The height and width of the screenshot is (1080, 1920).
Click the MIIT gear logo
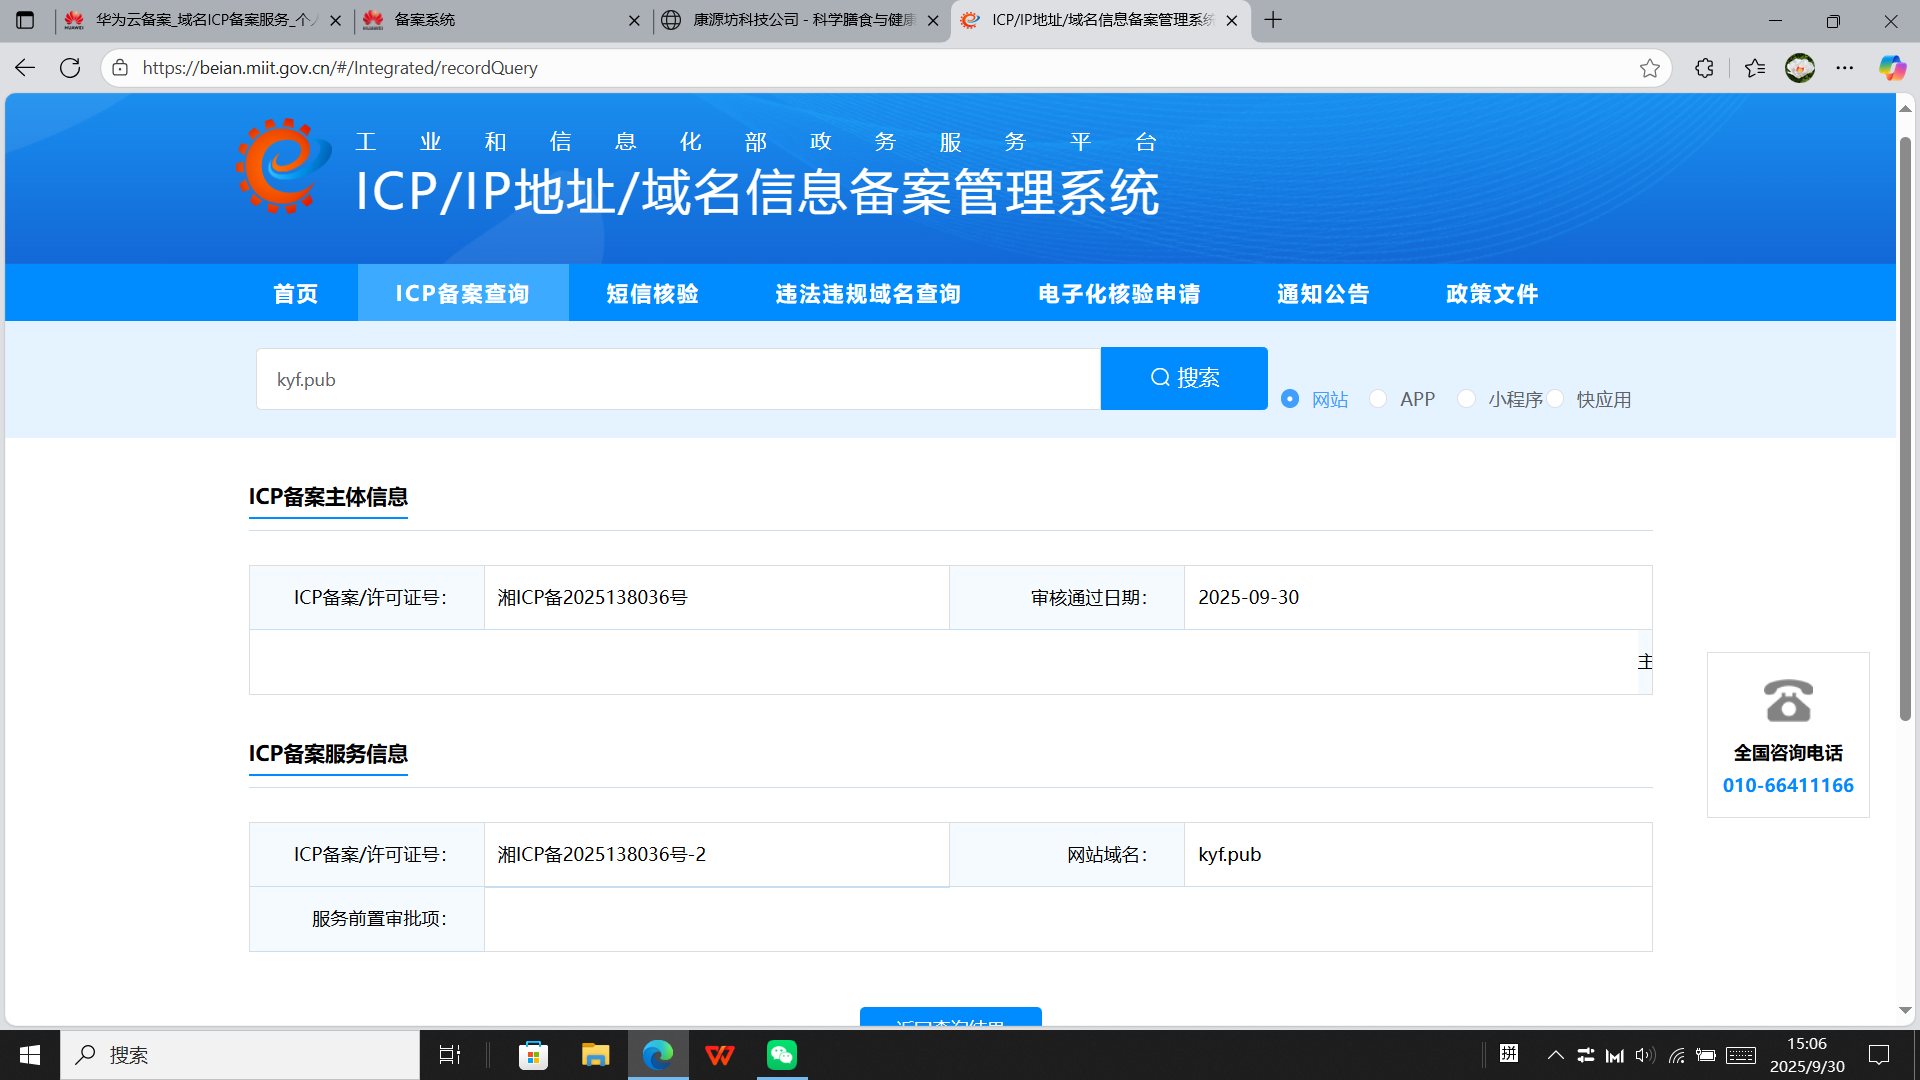click(283, 166)
